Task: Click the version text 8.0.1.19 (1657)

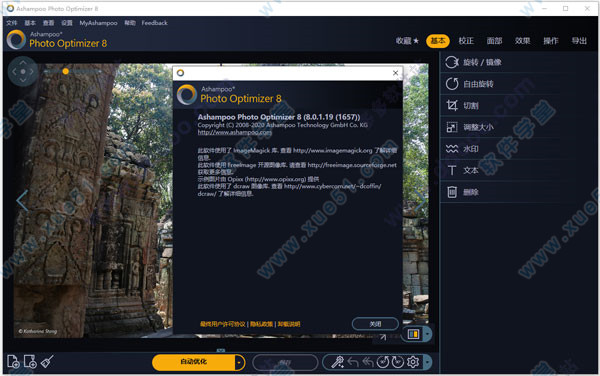Action: 332,117
